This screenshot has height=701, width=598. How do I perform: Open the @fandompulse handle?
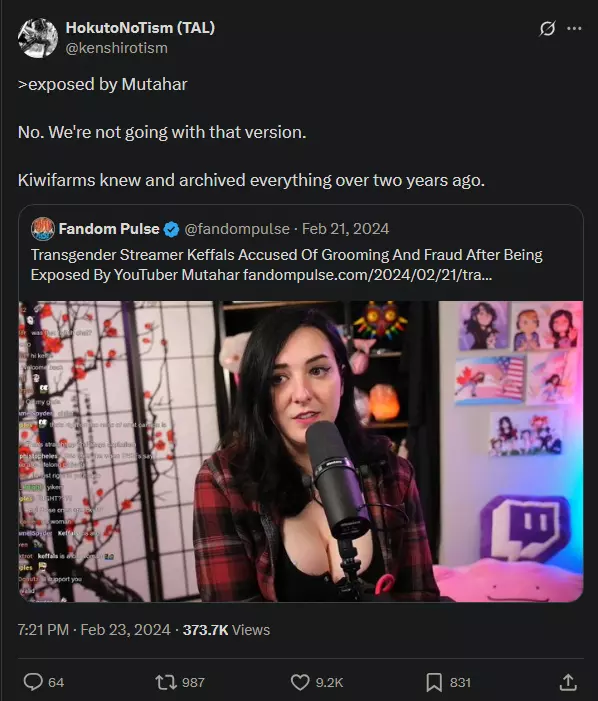click(x=237, y=229)
